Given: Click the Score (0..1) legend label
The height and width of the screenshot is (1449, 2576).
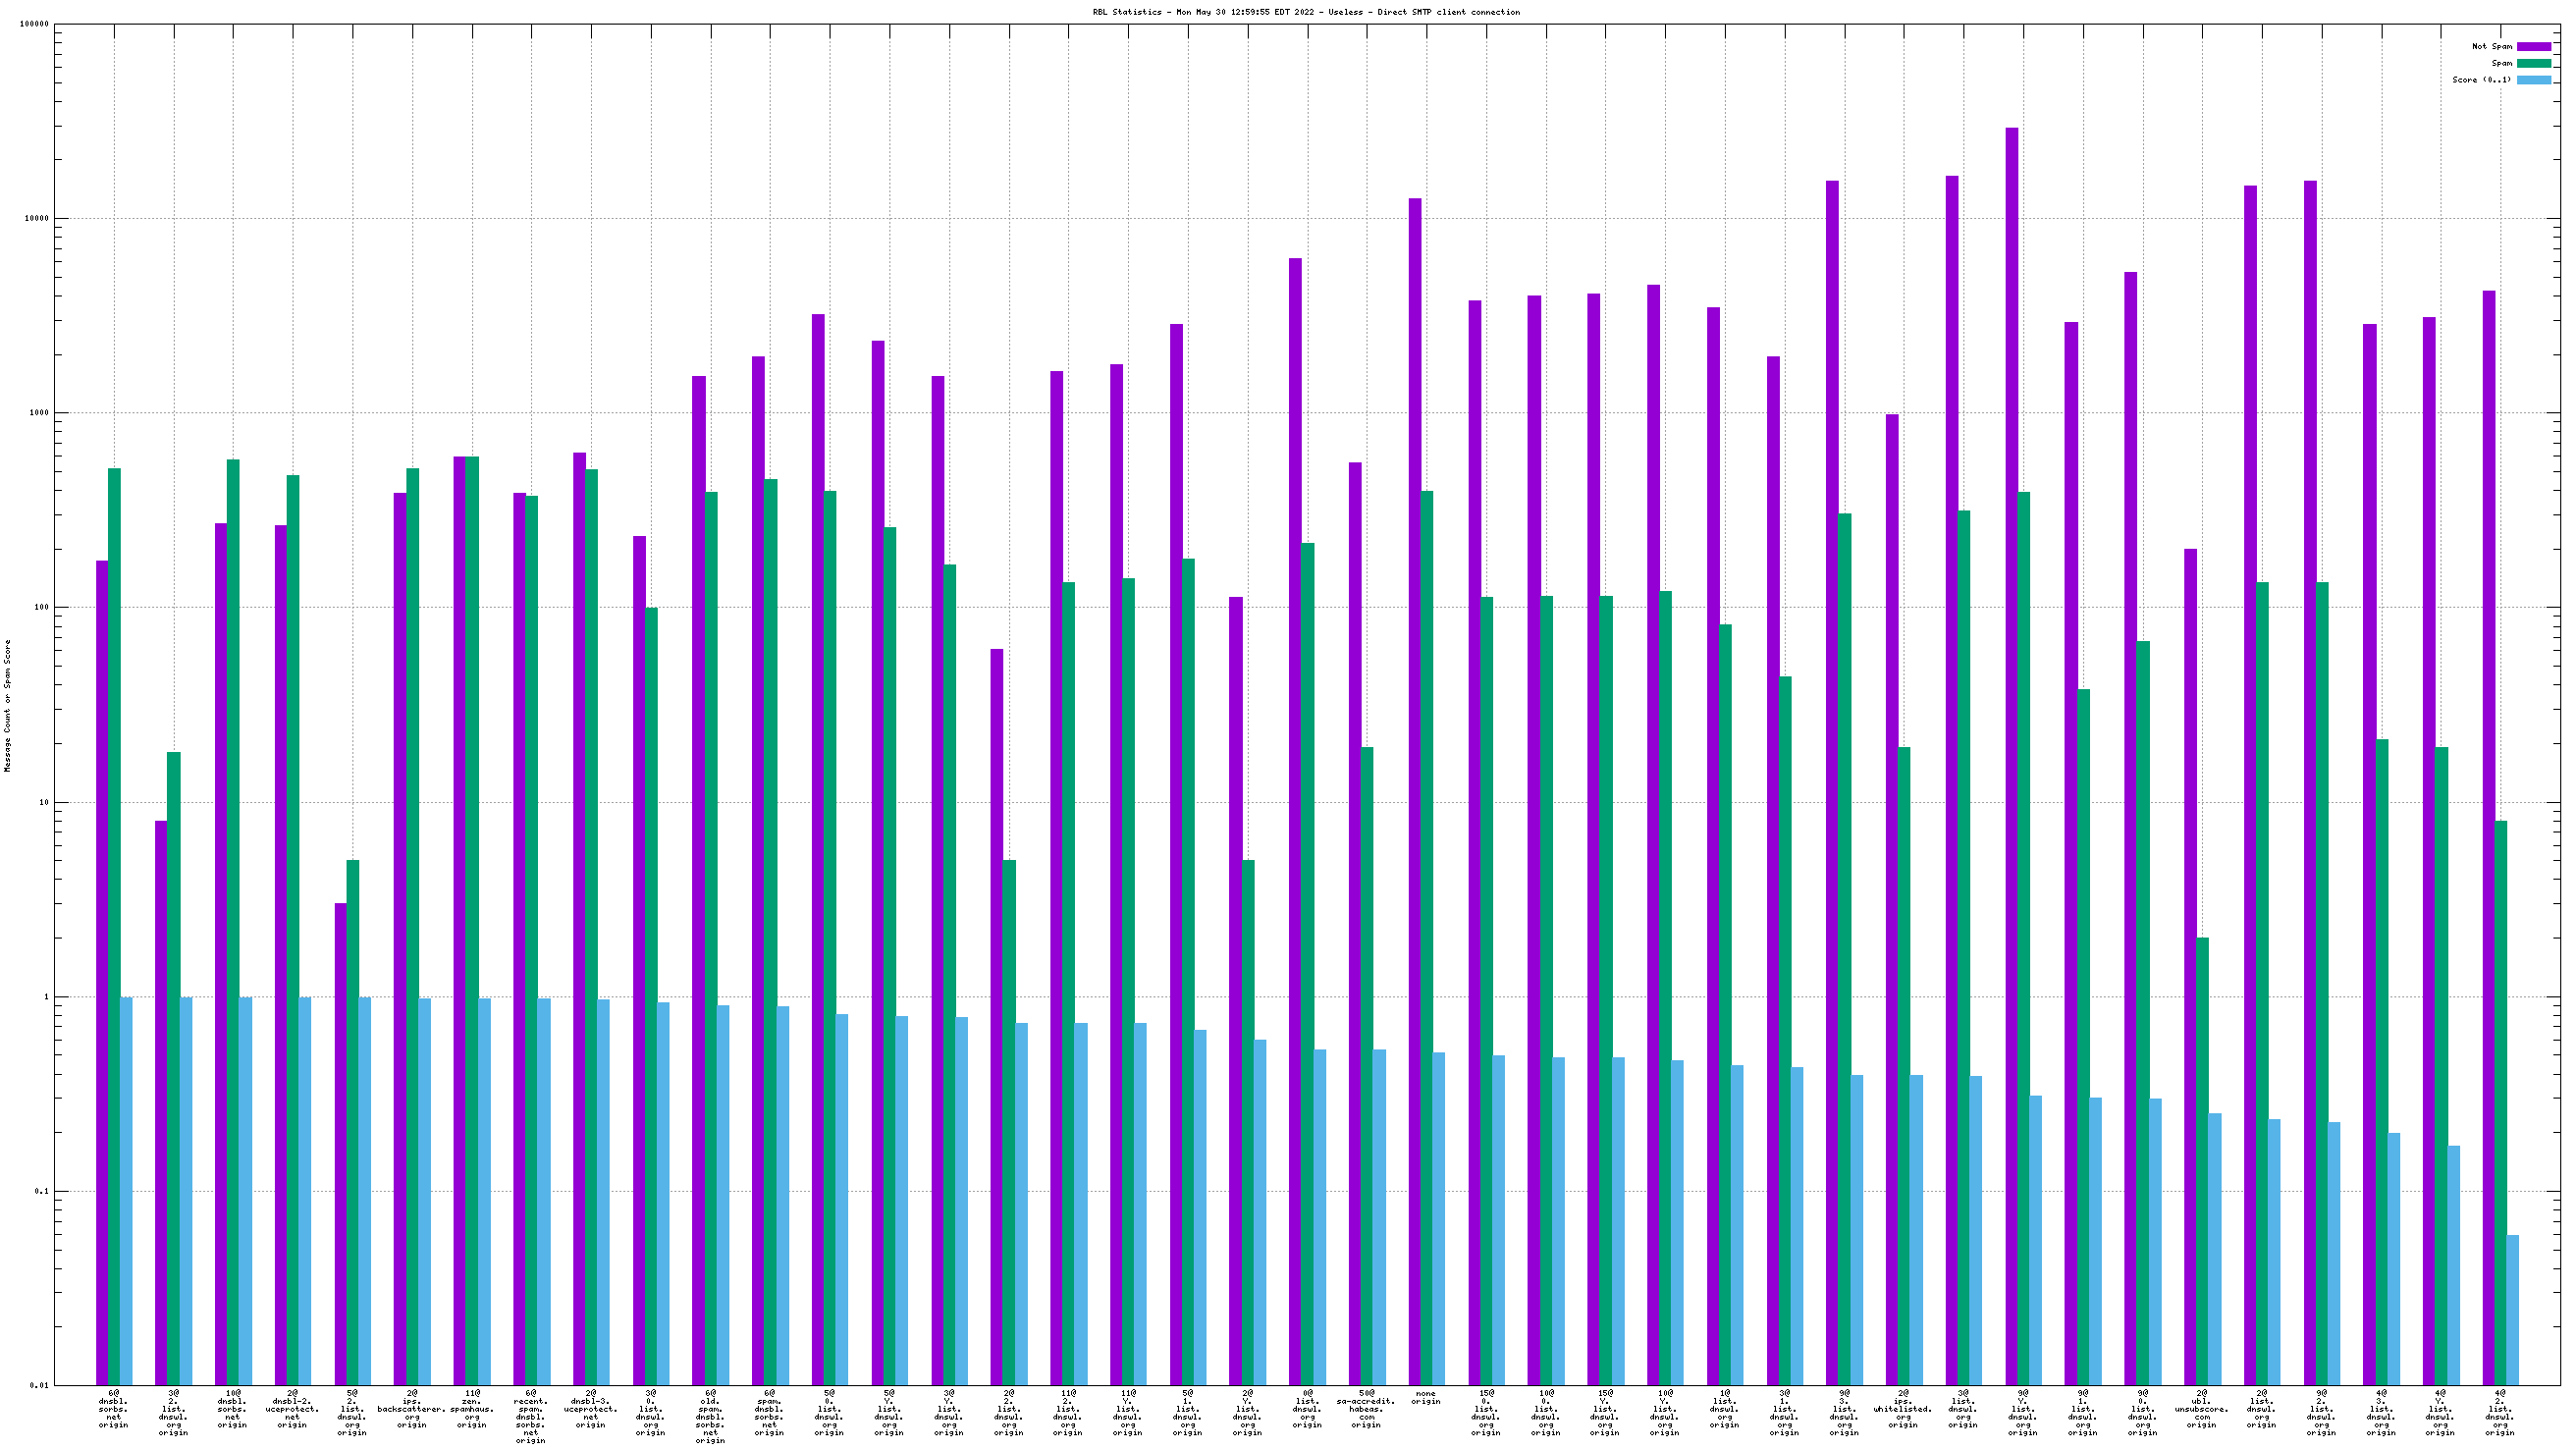Looking at the screenshot, I should click(x=2481, y=80).
